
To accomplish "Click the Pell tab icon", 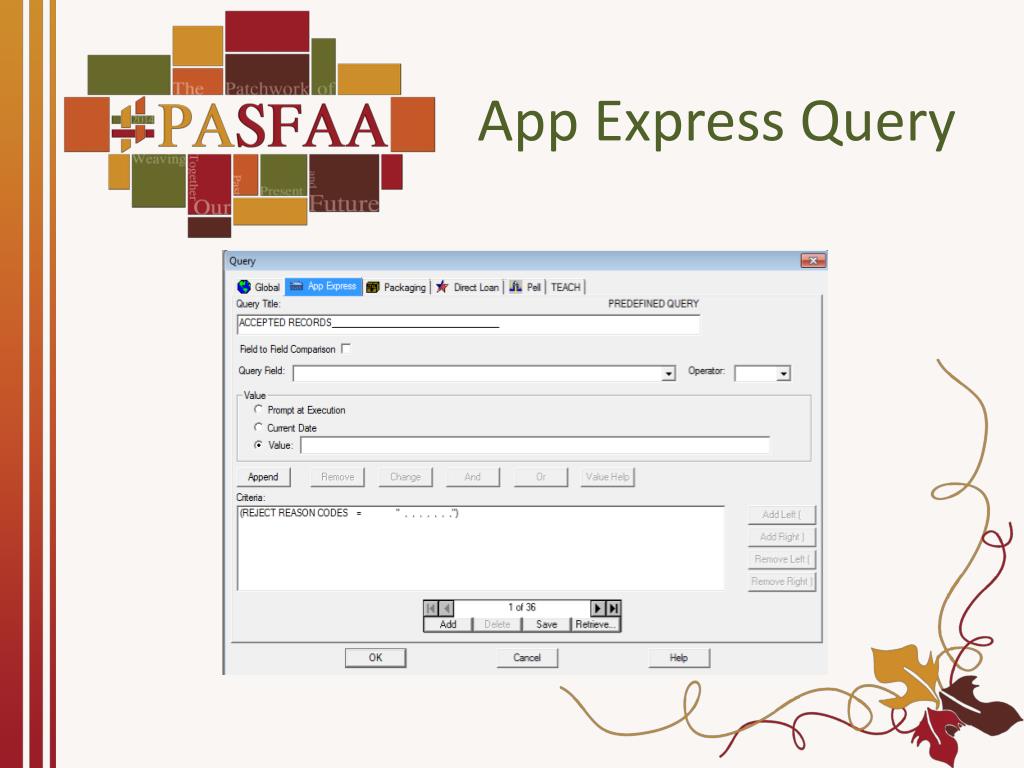I will coord(516,287).
